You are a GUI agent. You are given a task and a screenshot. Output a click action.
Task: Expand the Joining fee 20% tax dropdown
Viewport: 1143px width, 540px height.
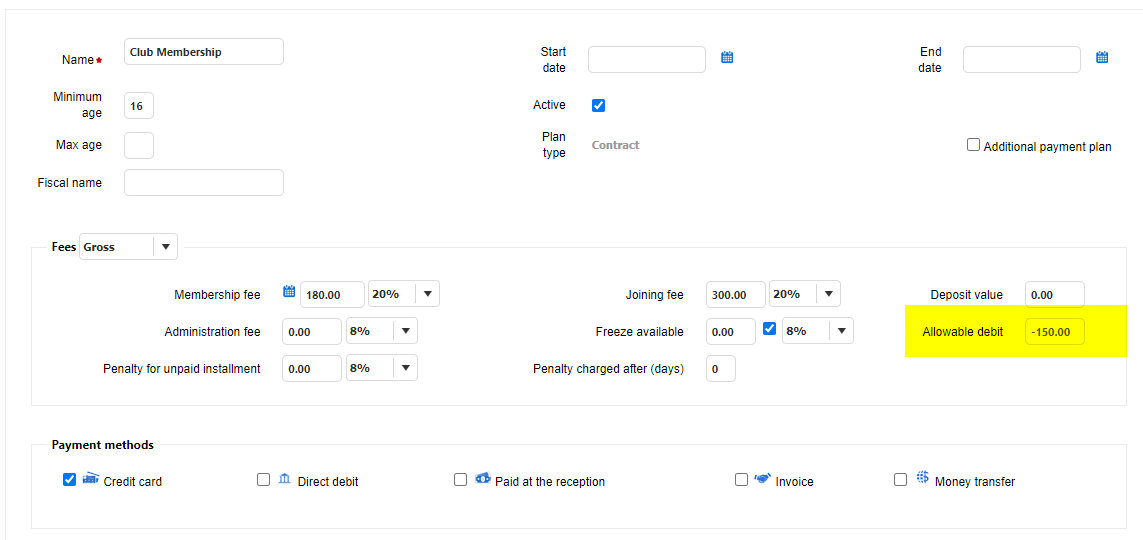[x=828, y=294]
